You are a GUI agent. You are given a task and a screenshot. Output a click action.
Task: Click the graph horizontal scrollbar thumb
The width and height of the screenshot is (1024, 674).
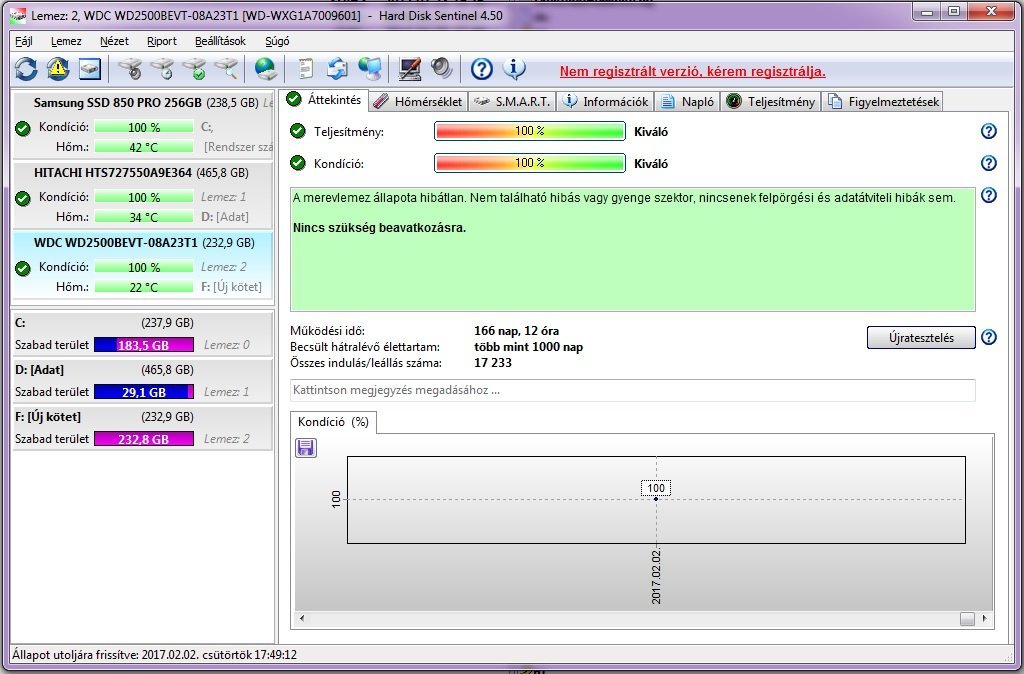[967, 618]
